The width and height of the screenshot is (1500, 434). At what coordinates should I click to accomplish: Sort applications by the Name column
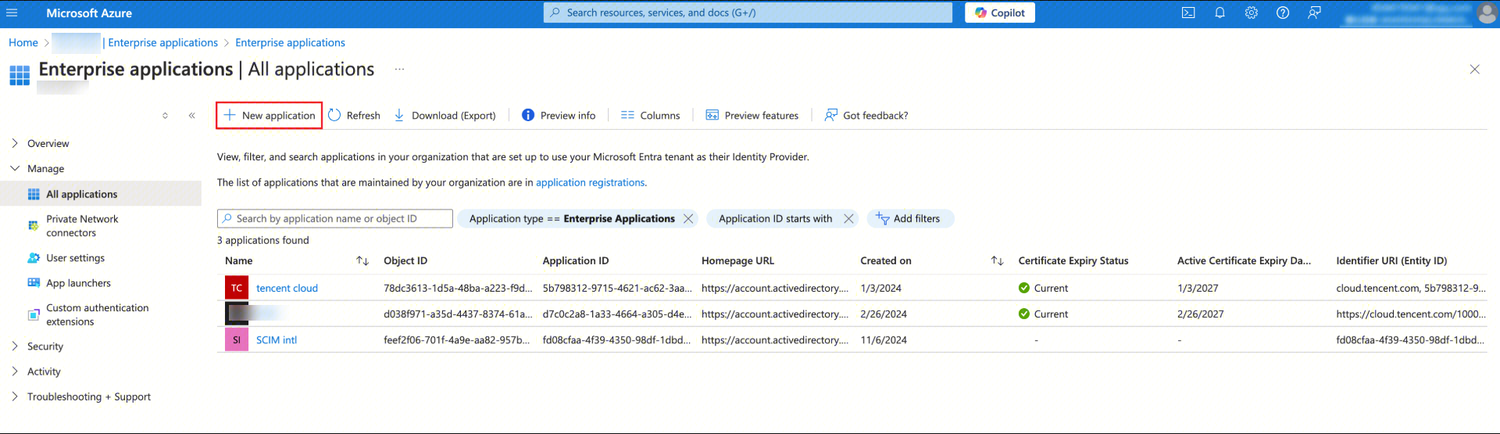pyautogui.click(x=362, y=261)
